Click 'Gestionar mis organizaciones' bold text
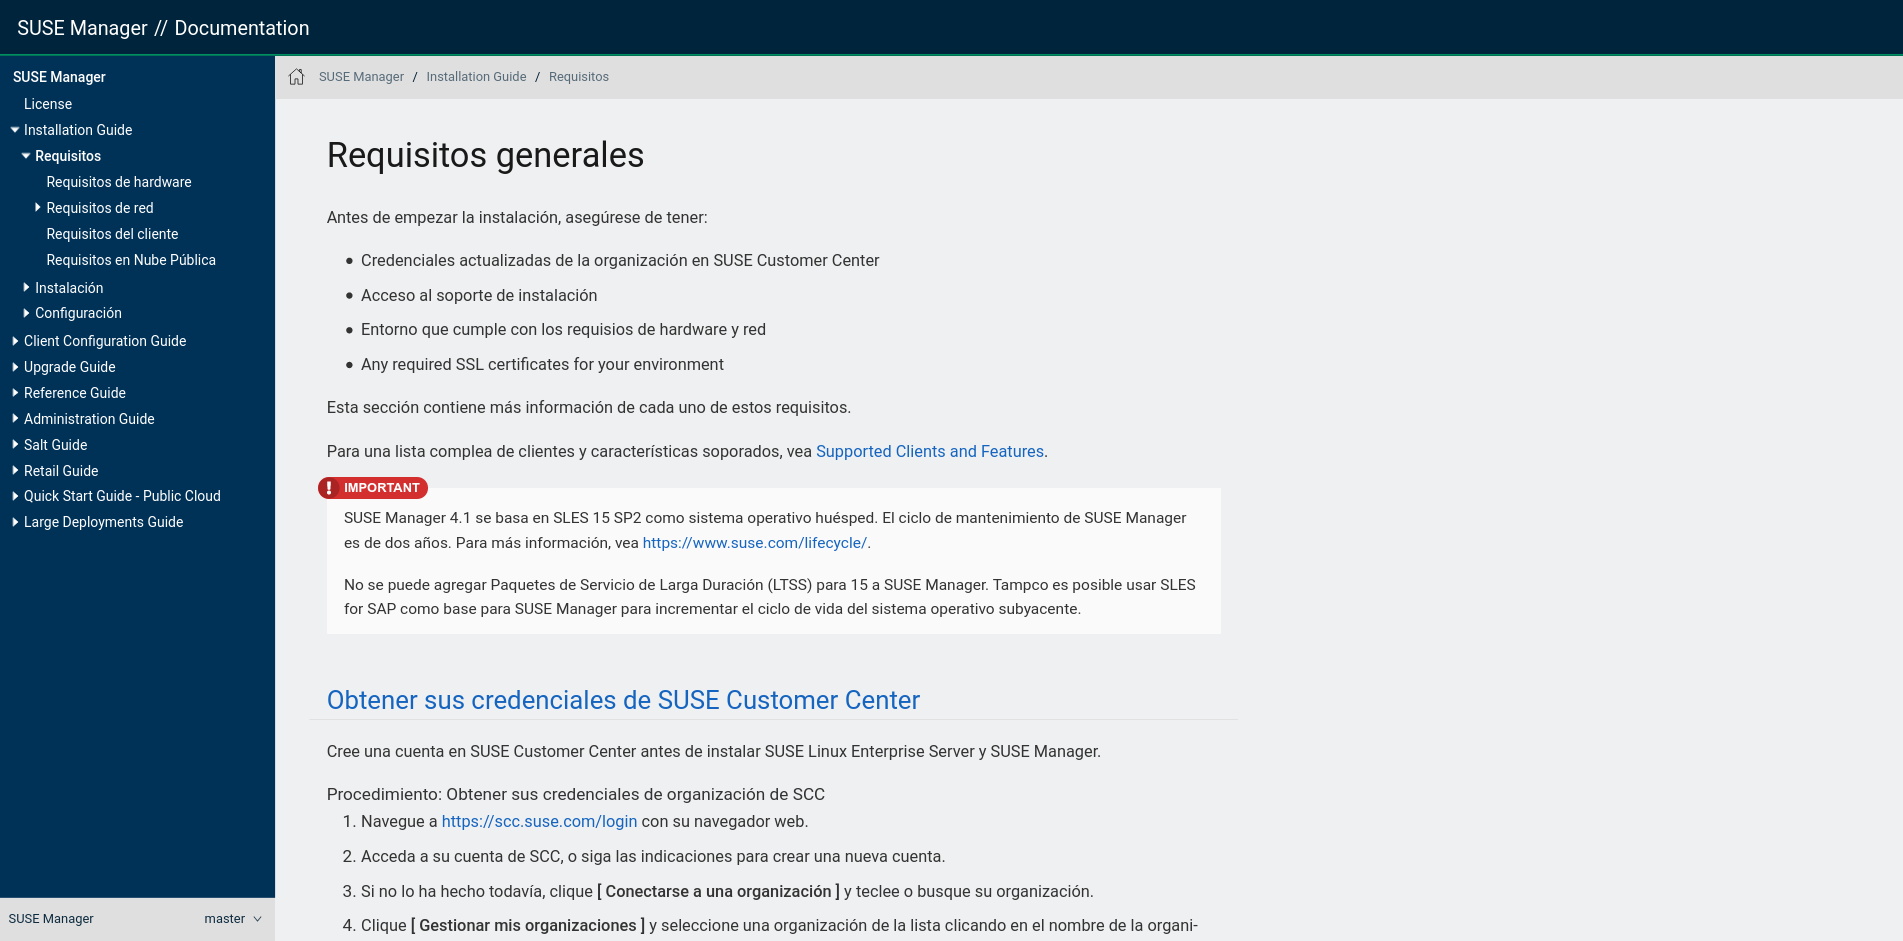1903x941 pixels. (528, 926)
